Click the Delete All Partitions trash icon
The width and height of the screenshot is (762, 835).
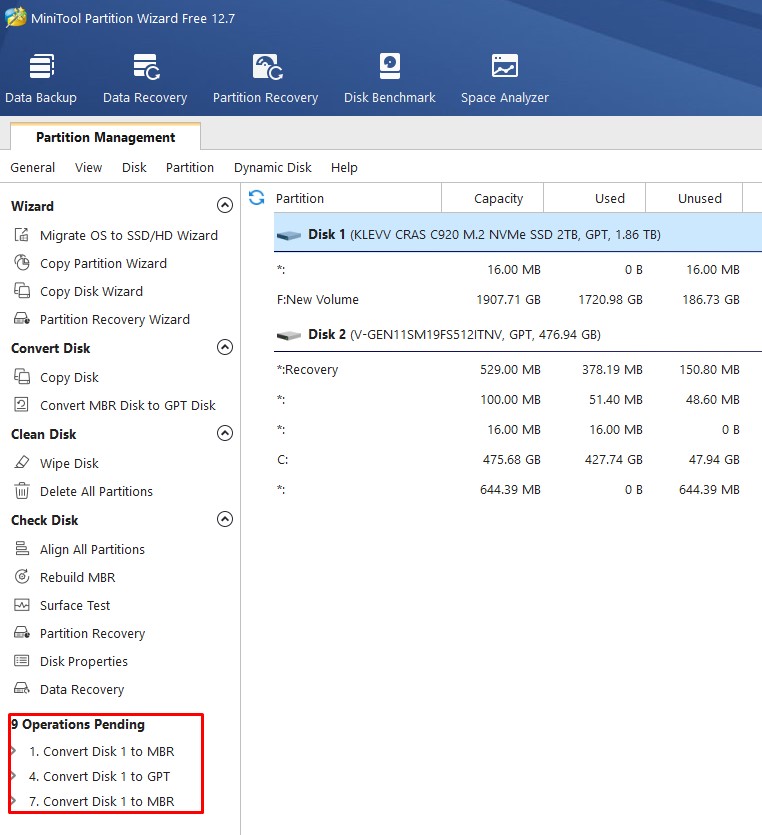pyautogui.click(x=22, y=490)
